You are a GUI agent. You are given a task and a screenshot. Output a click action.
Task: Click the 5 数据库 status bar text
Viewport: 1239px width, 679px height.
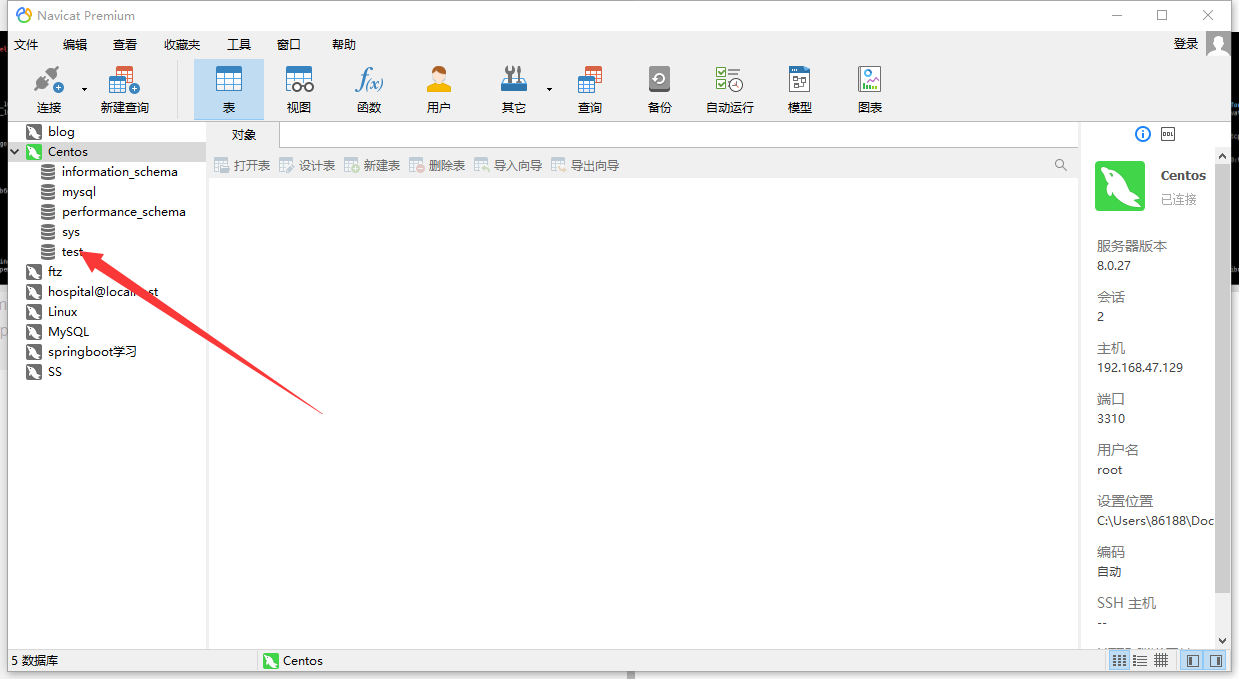[x=35, y=661]
